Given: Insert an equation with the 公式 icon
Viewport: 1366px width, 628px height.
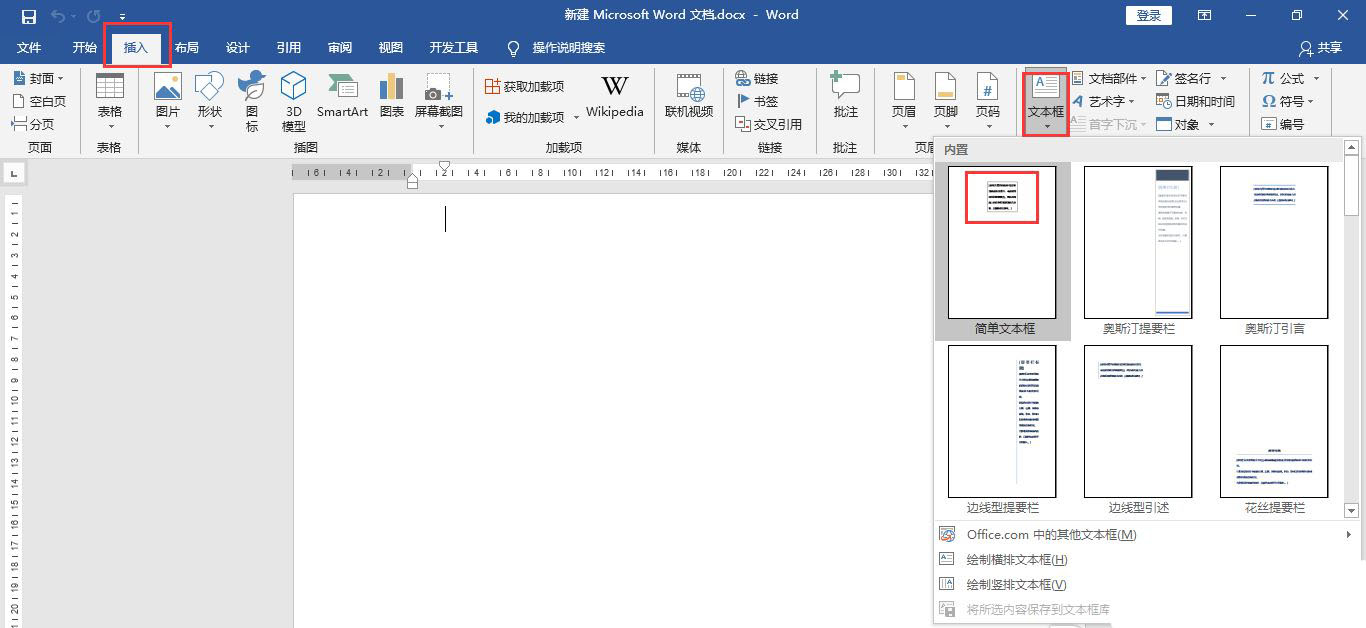Looking at the screenshot, I should point(1290,79).
